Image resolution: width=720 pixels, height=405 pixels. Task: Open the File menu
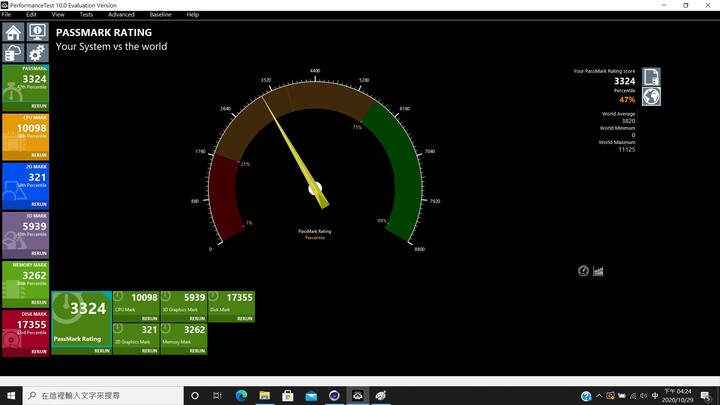click(6, 15)
